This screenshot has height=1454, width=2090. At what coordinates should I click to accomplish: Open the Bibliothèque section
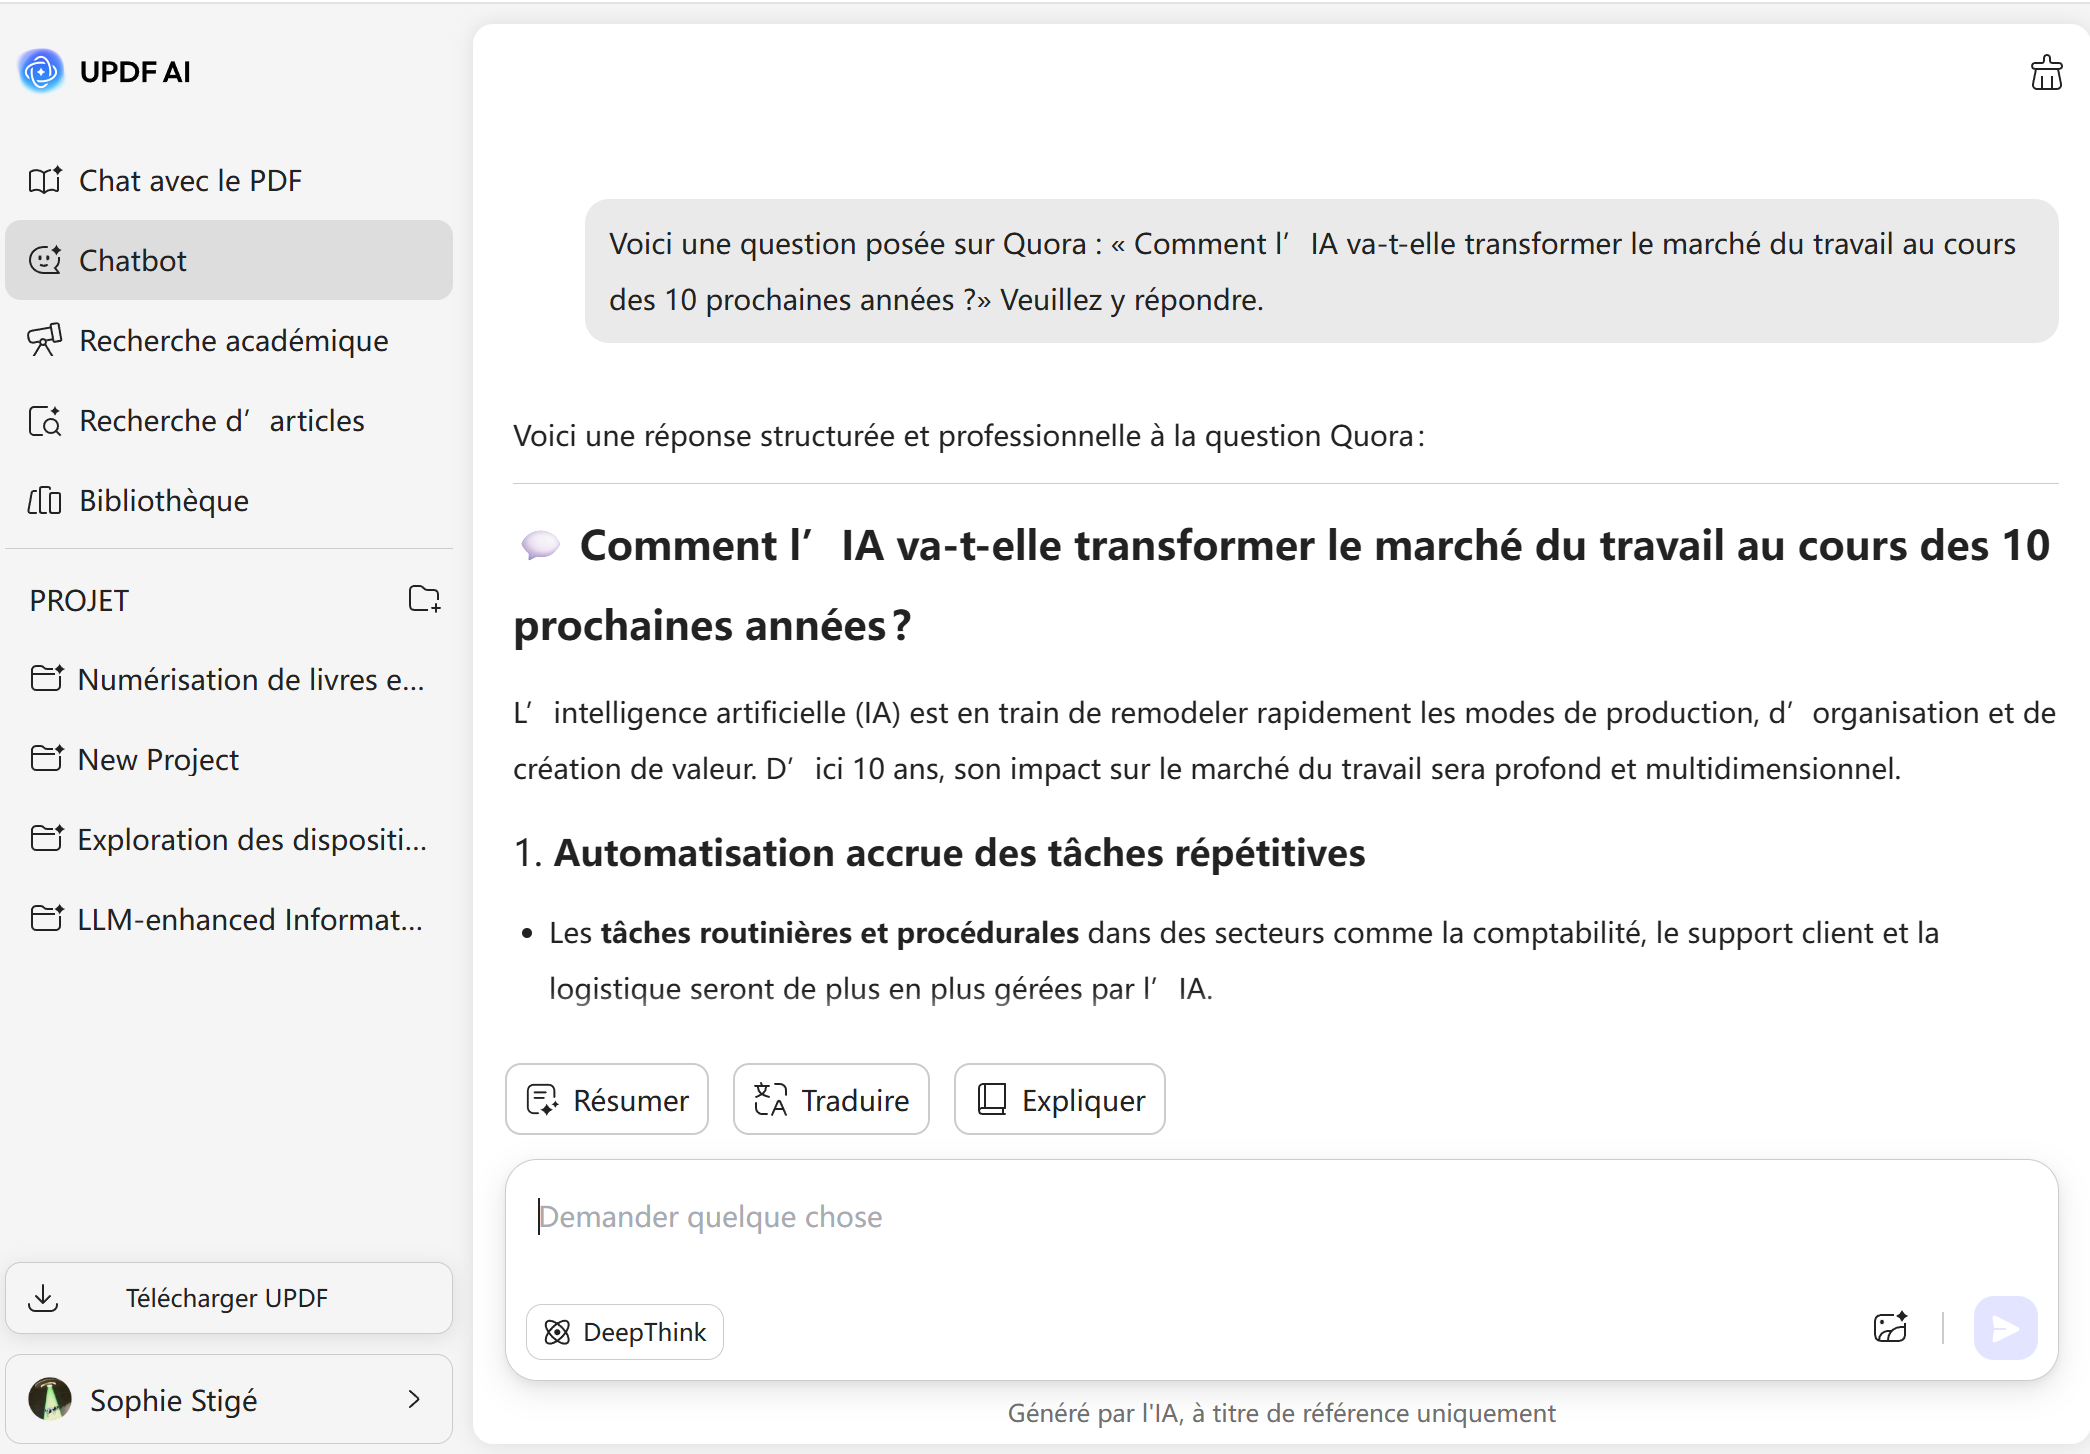coord(163,500)
